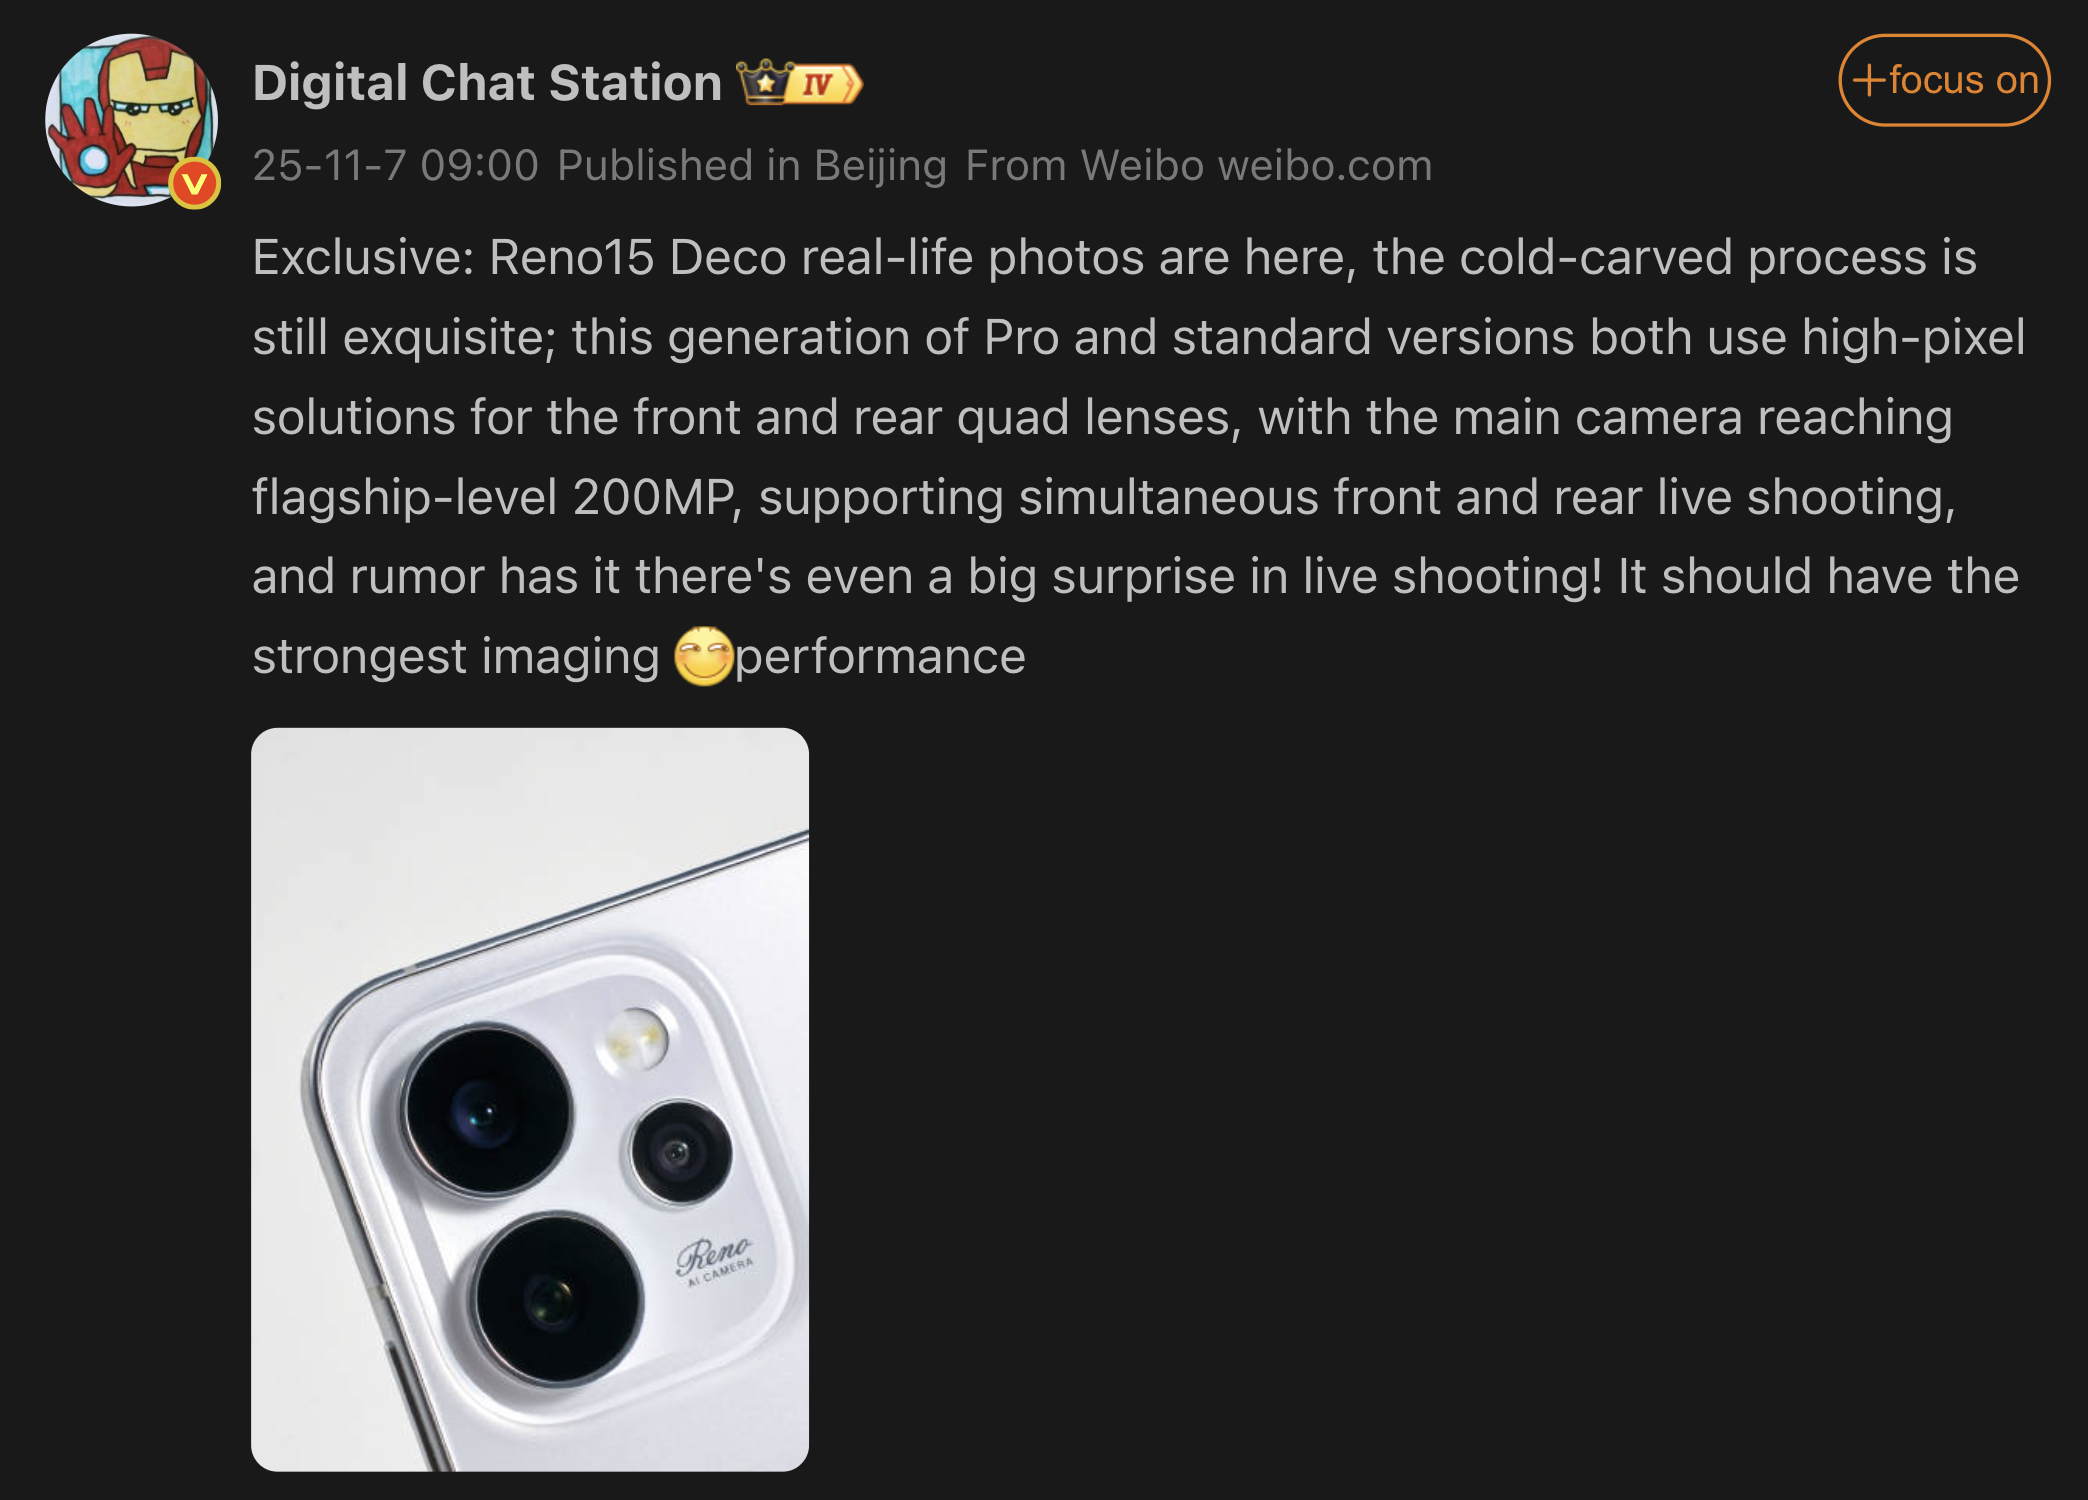Click the post text starting with Exclusive
2088x1500 pixels.
[1139, 457]
